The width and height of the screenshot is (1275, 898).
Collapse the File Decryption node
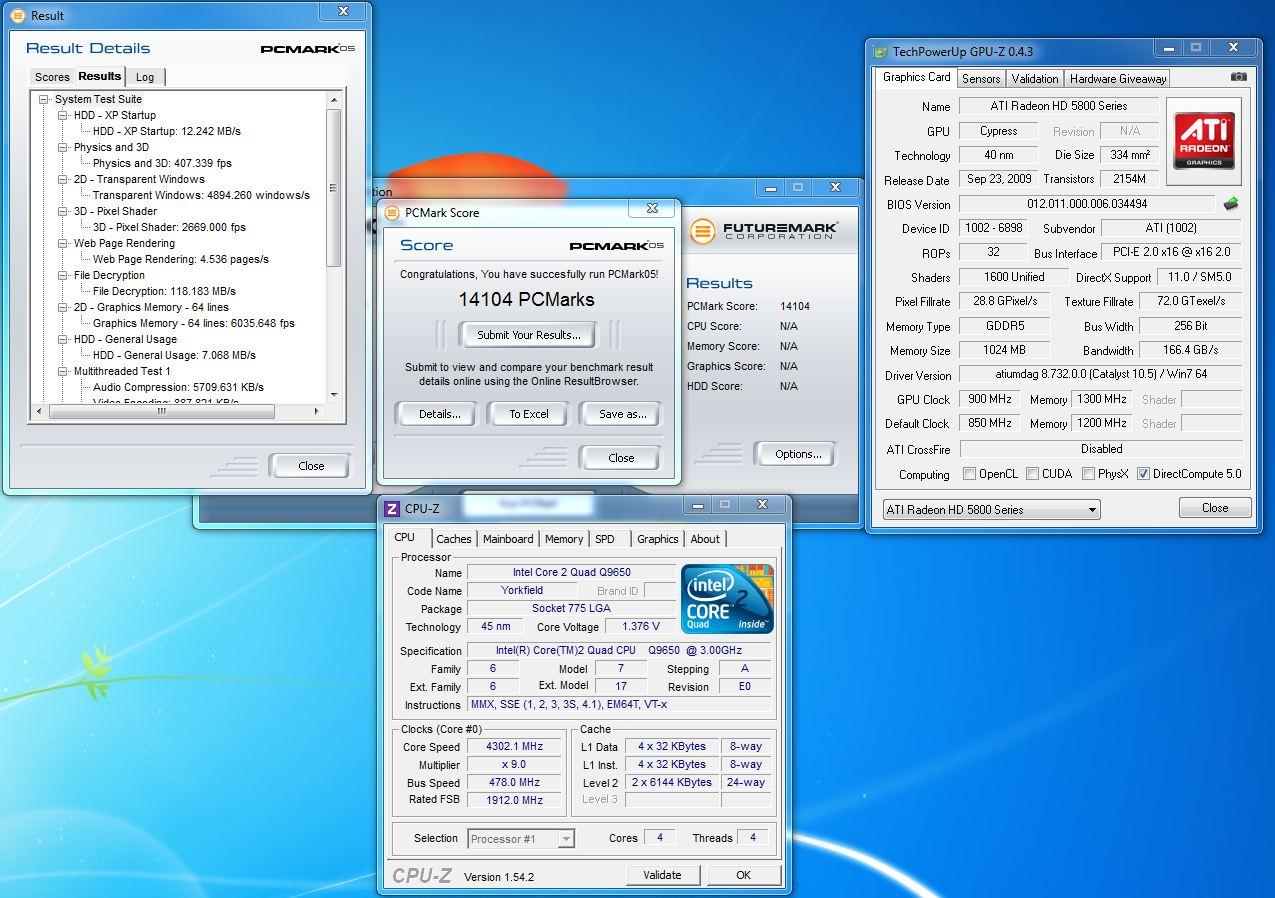click(x=63, y=275)
